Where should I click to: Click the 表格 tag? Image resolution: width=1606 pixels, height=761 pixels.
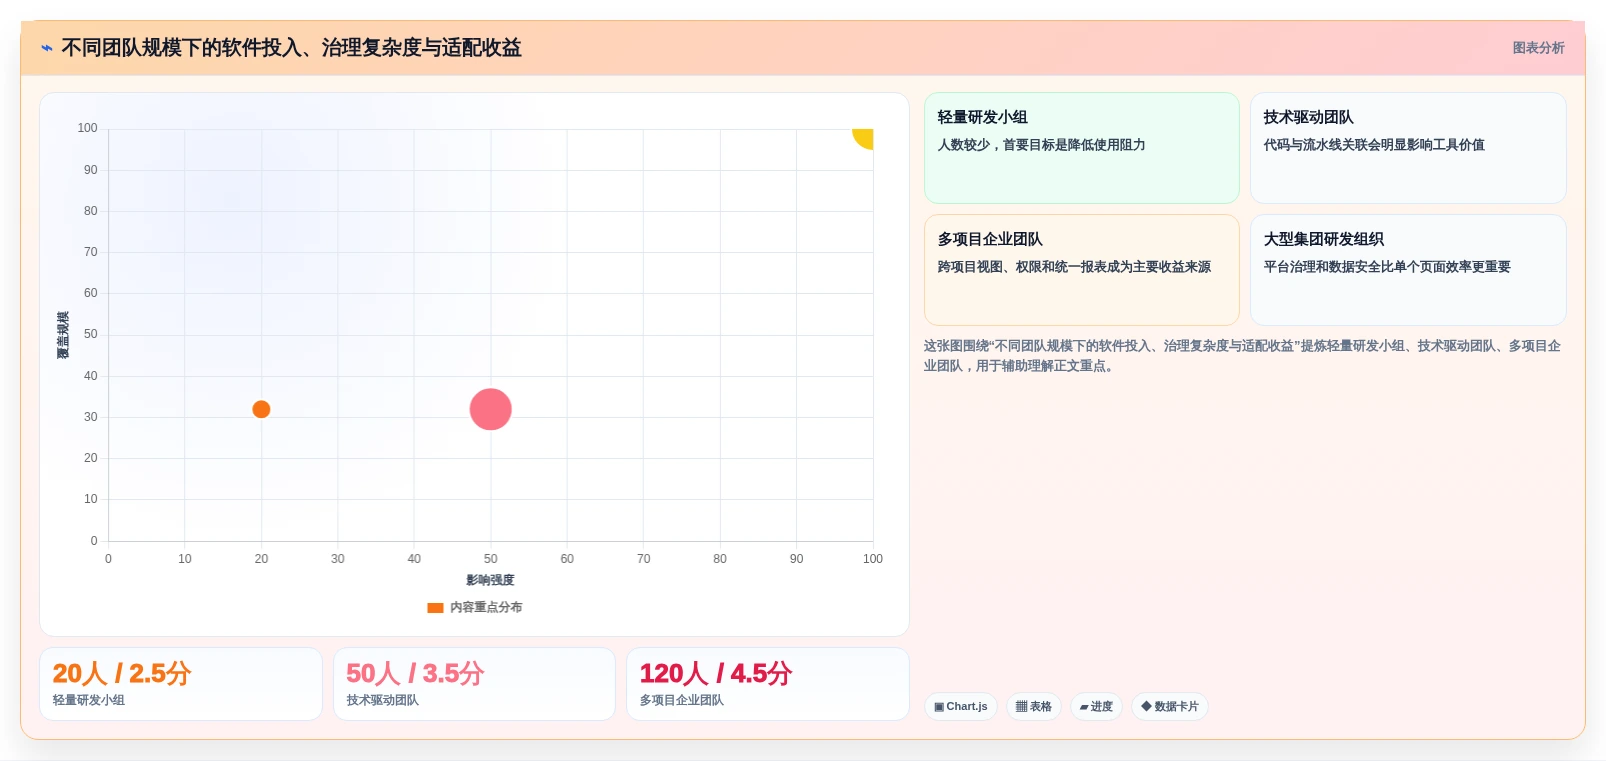[1034, 707]
